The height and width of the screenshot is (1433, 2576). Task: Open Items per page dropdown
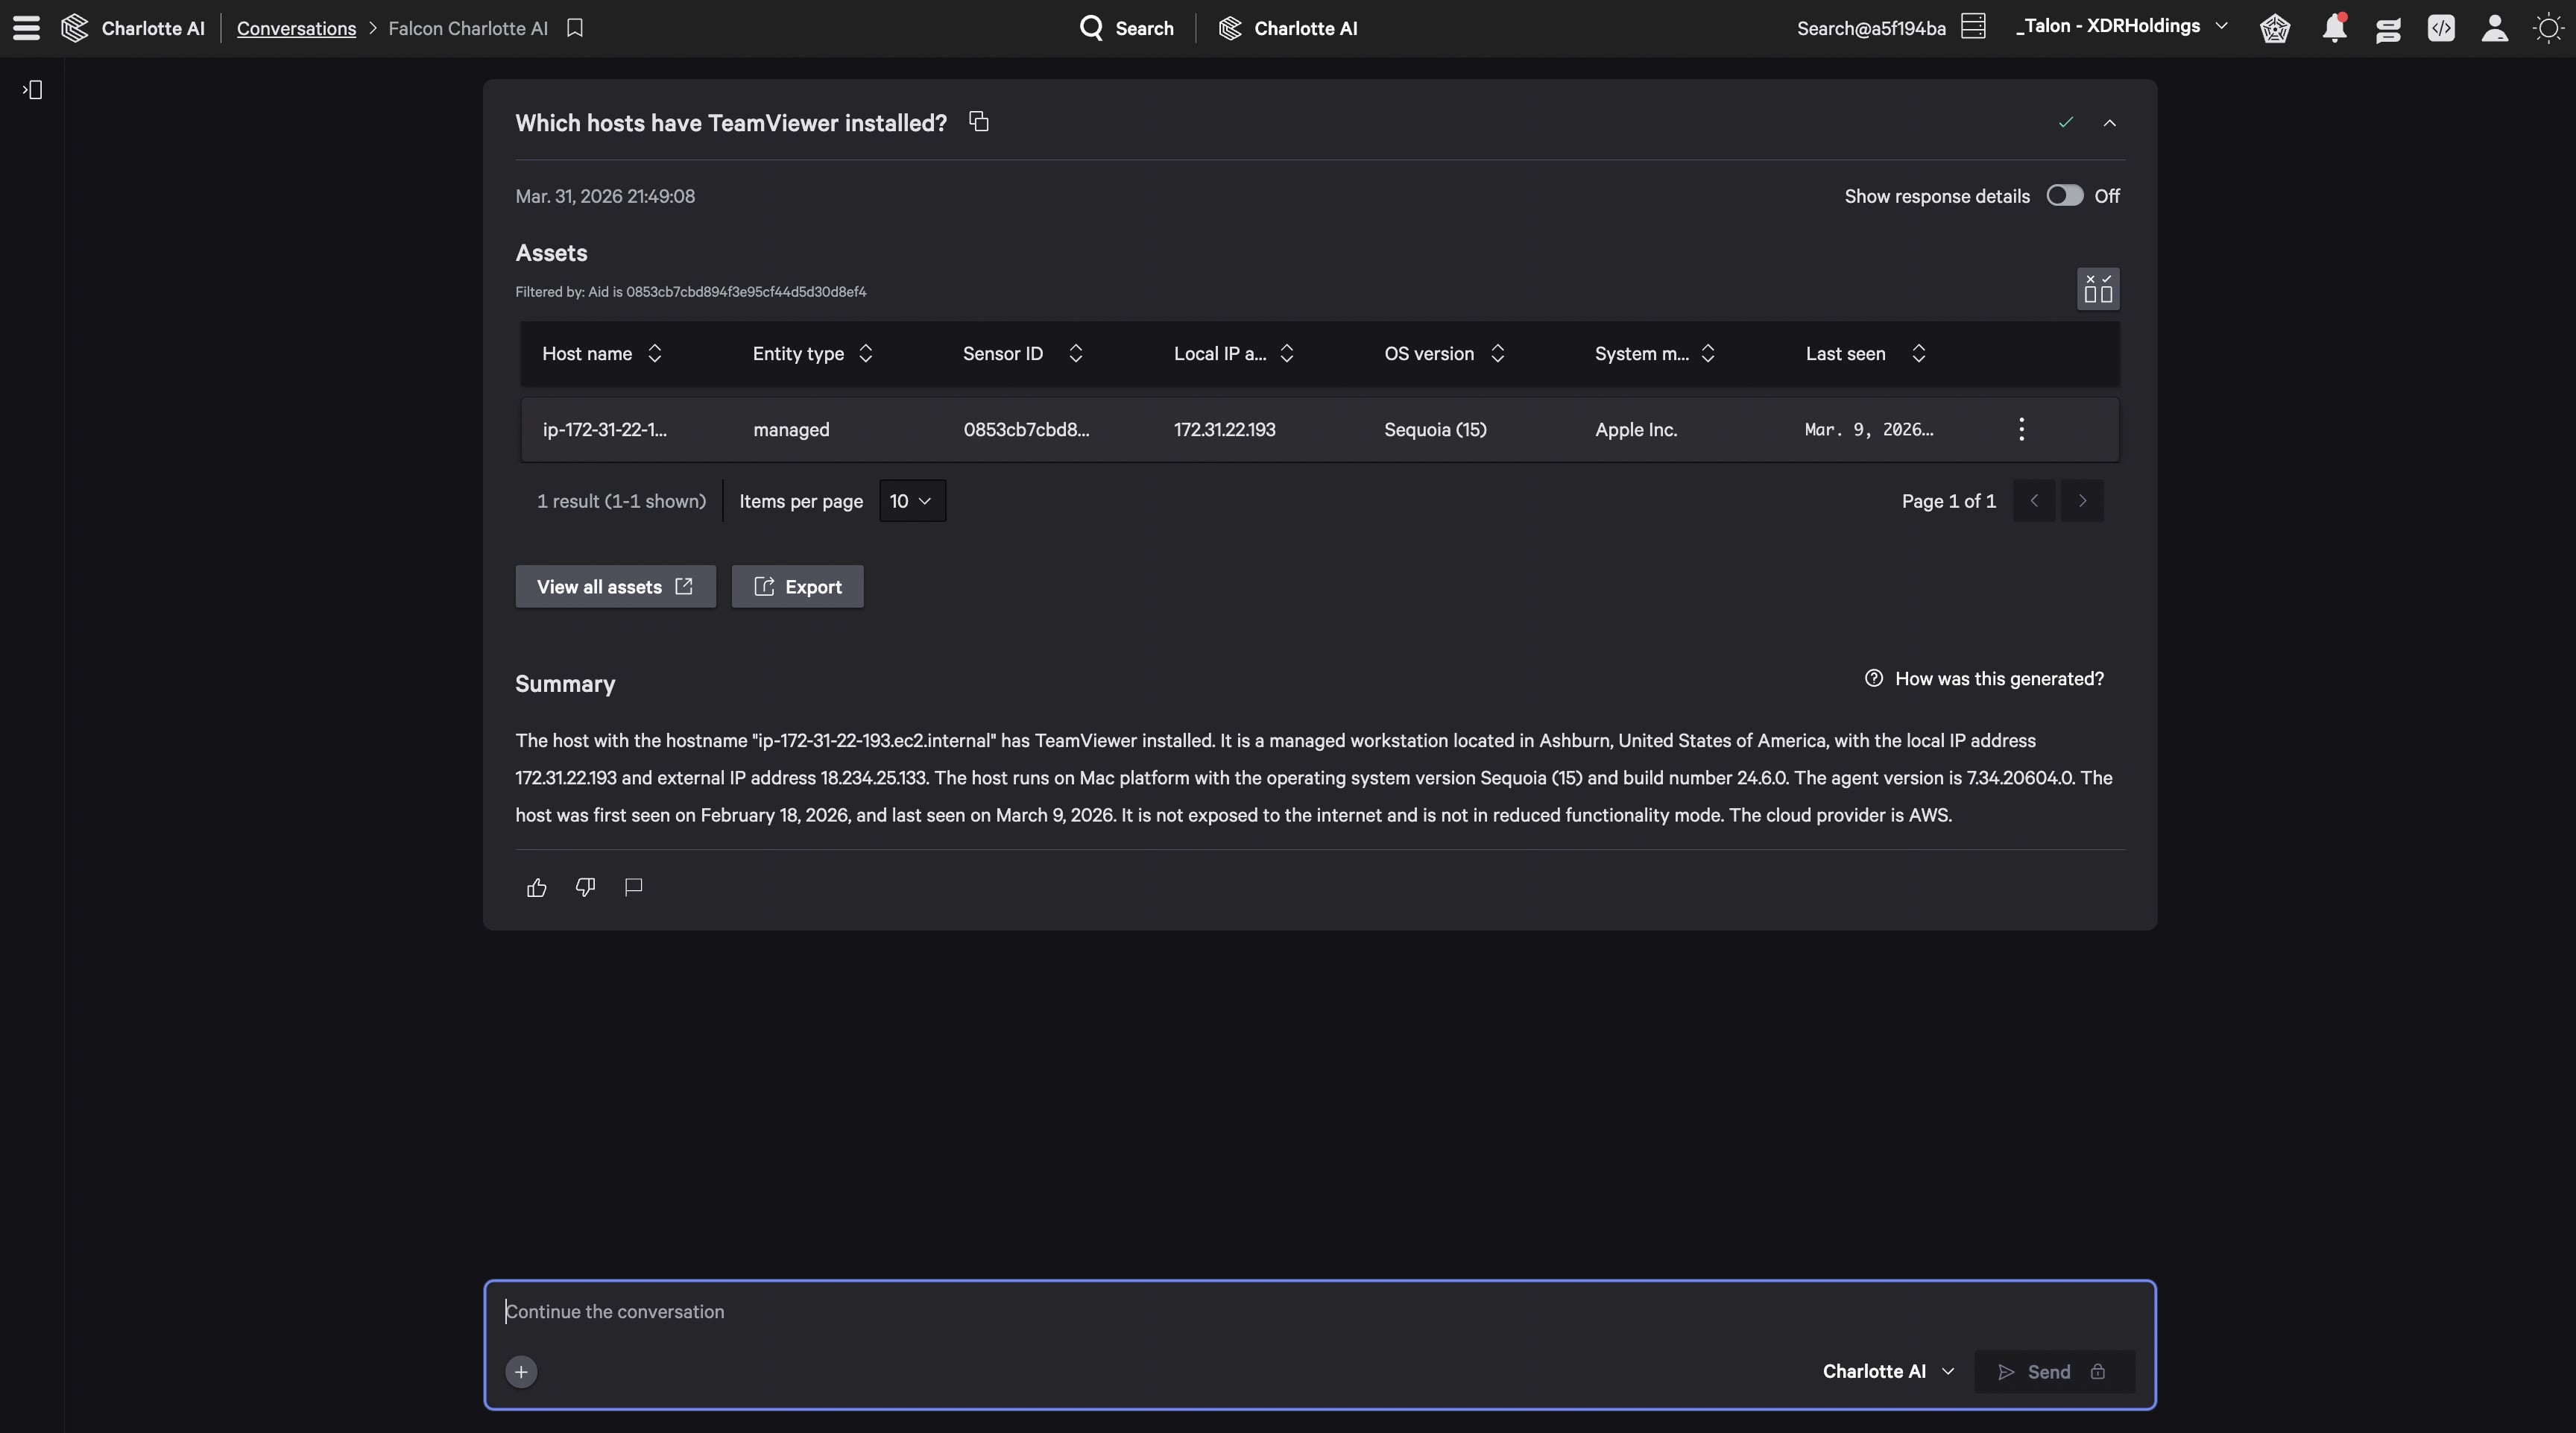click(x=911, y=501)
